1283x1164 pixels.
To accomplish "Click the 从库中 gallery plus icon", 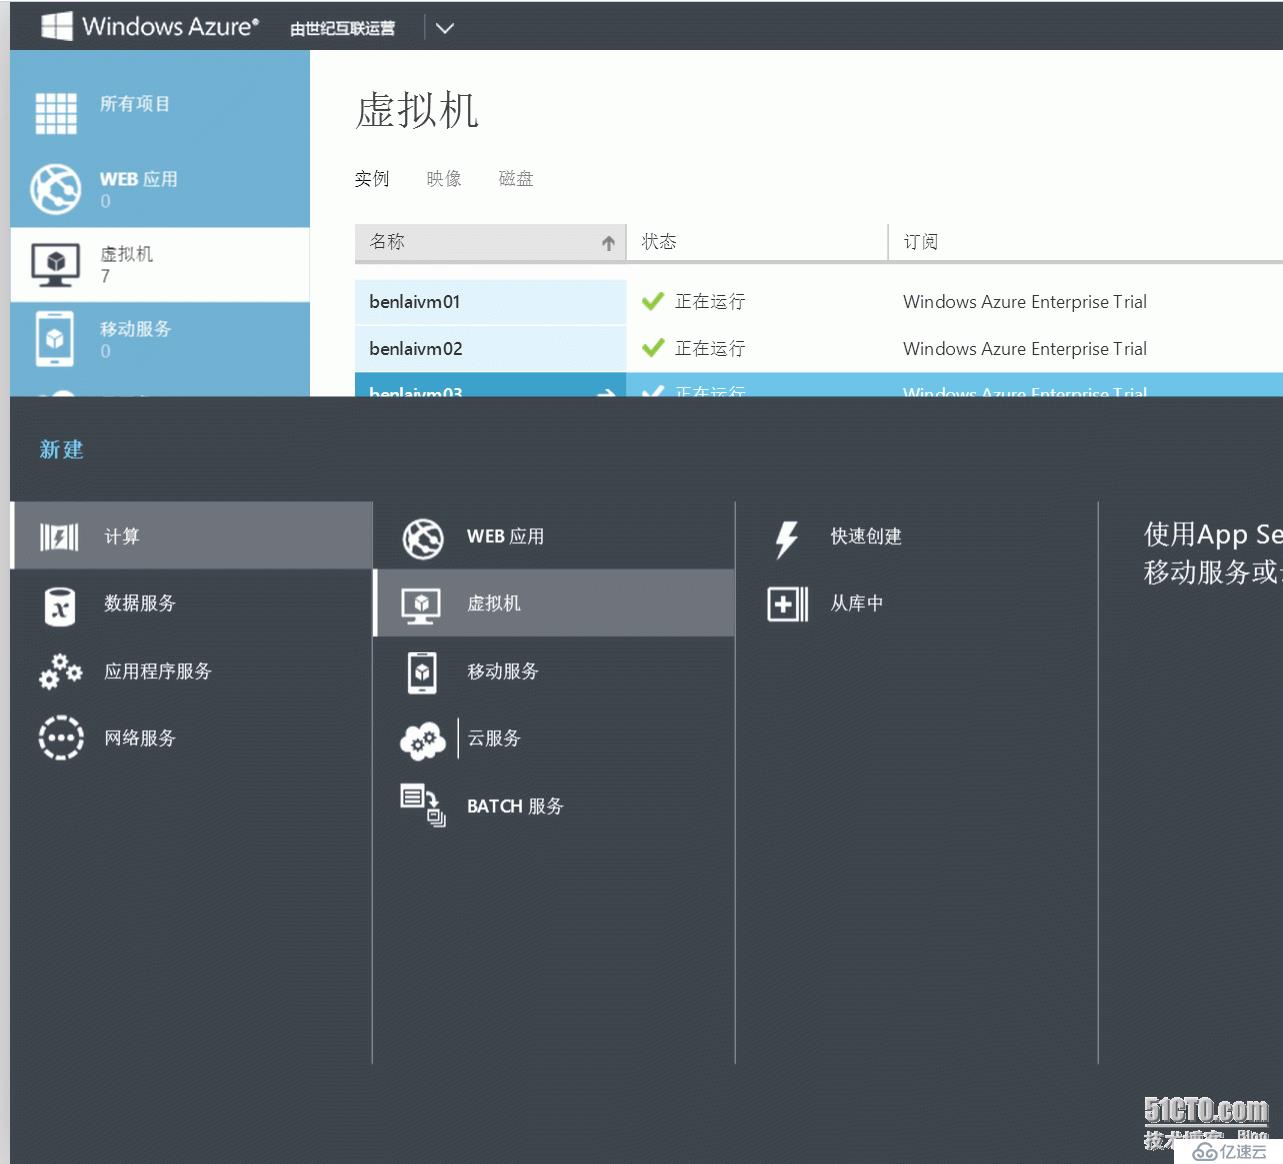I will (787, 604).
